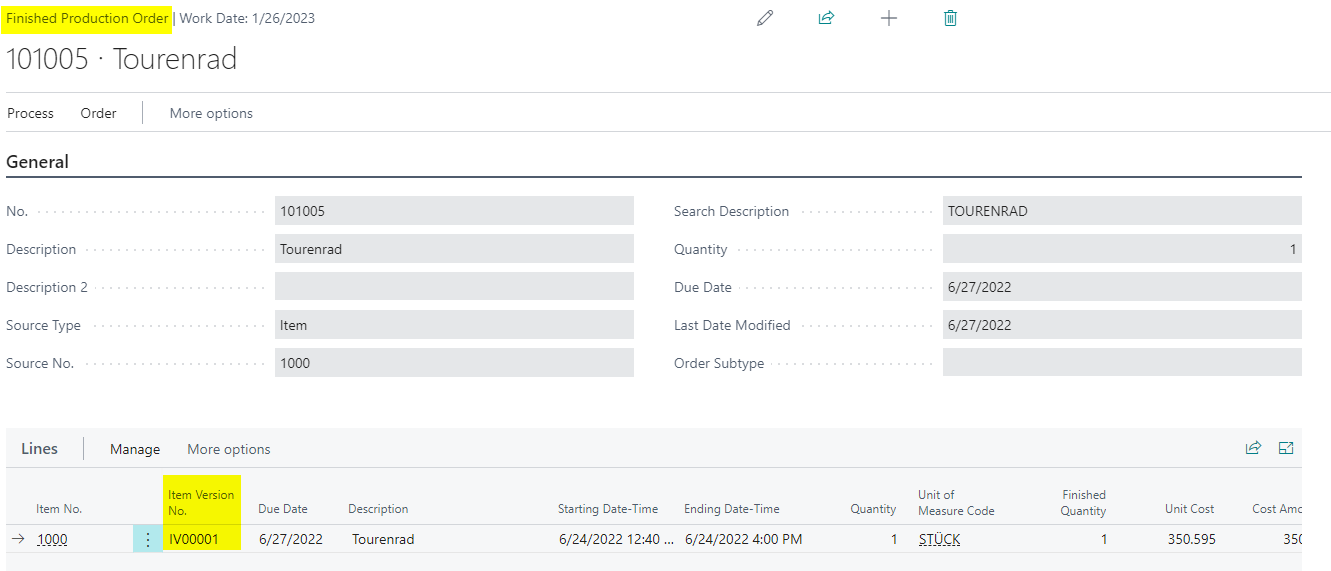Click the empty Description 2 field

(454, 287)
